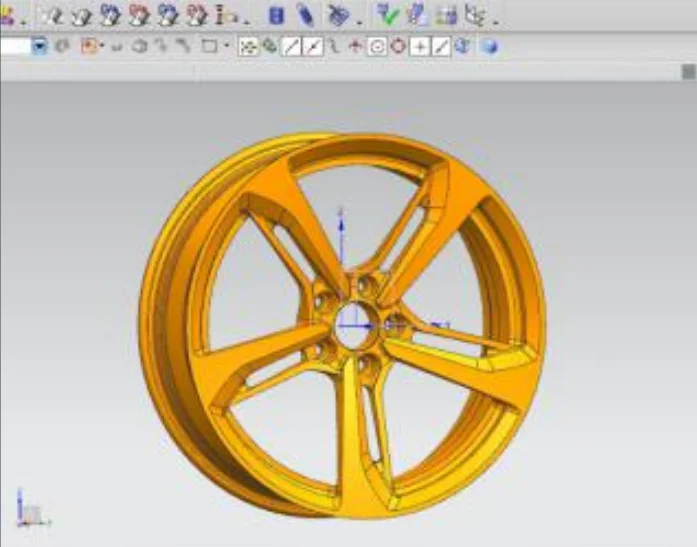The image size is (697, 547).
Task: Click the green checkmark icon
Action: (x=387, y=15)
